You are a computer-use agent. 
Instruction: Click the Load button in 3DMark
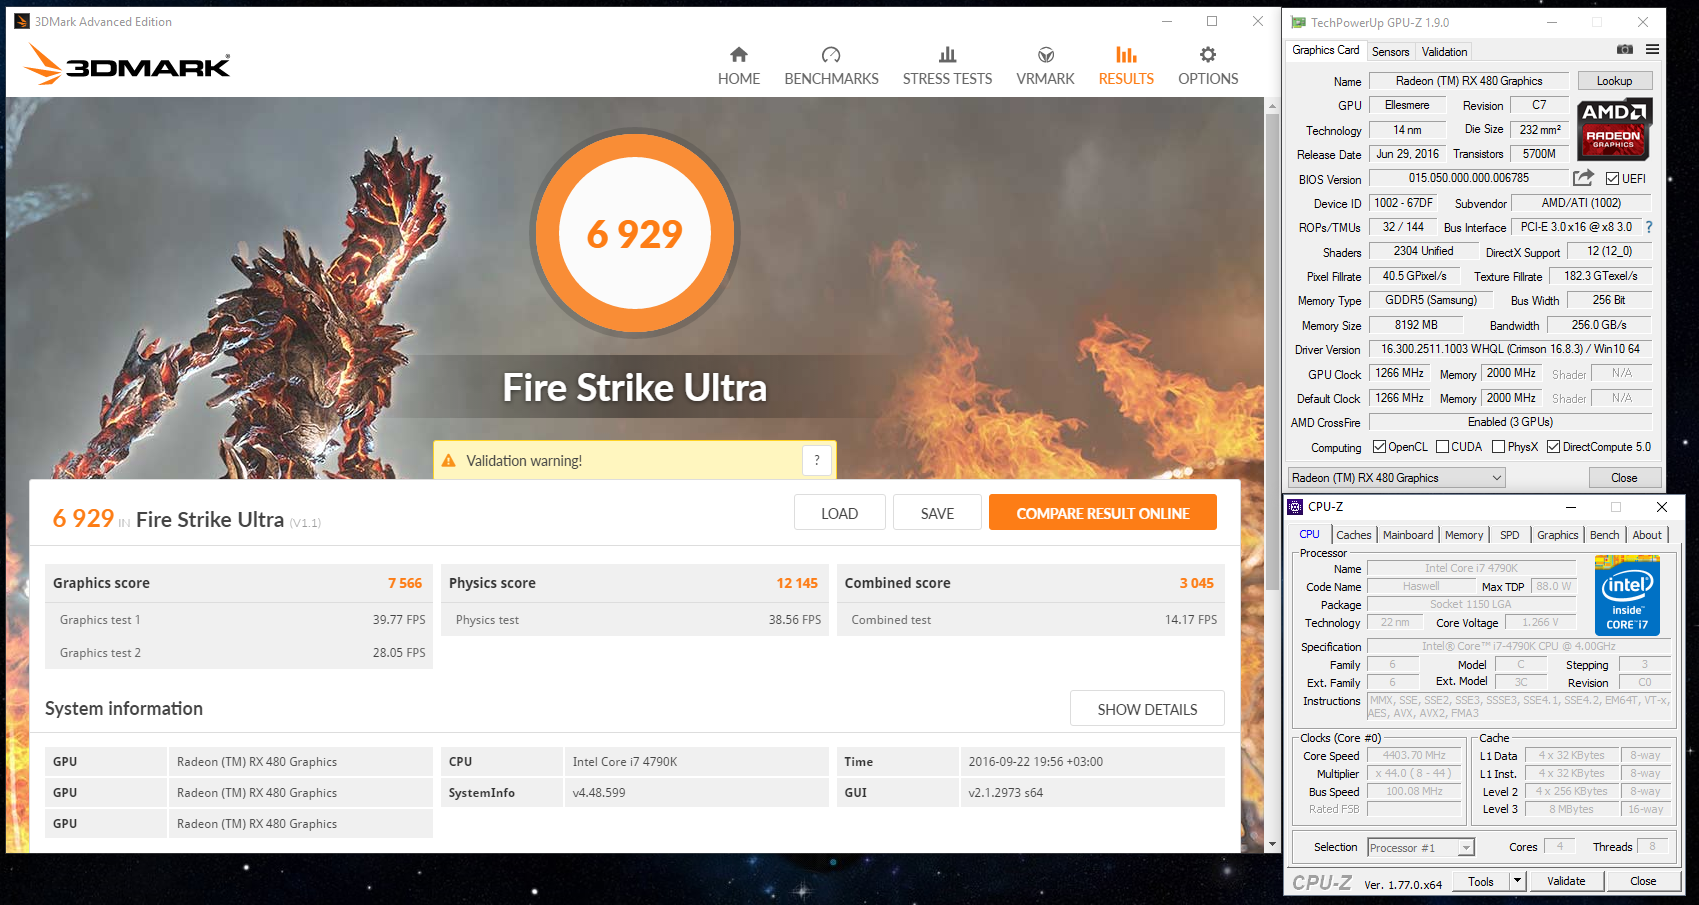(x=839, y=513)
